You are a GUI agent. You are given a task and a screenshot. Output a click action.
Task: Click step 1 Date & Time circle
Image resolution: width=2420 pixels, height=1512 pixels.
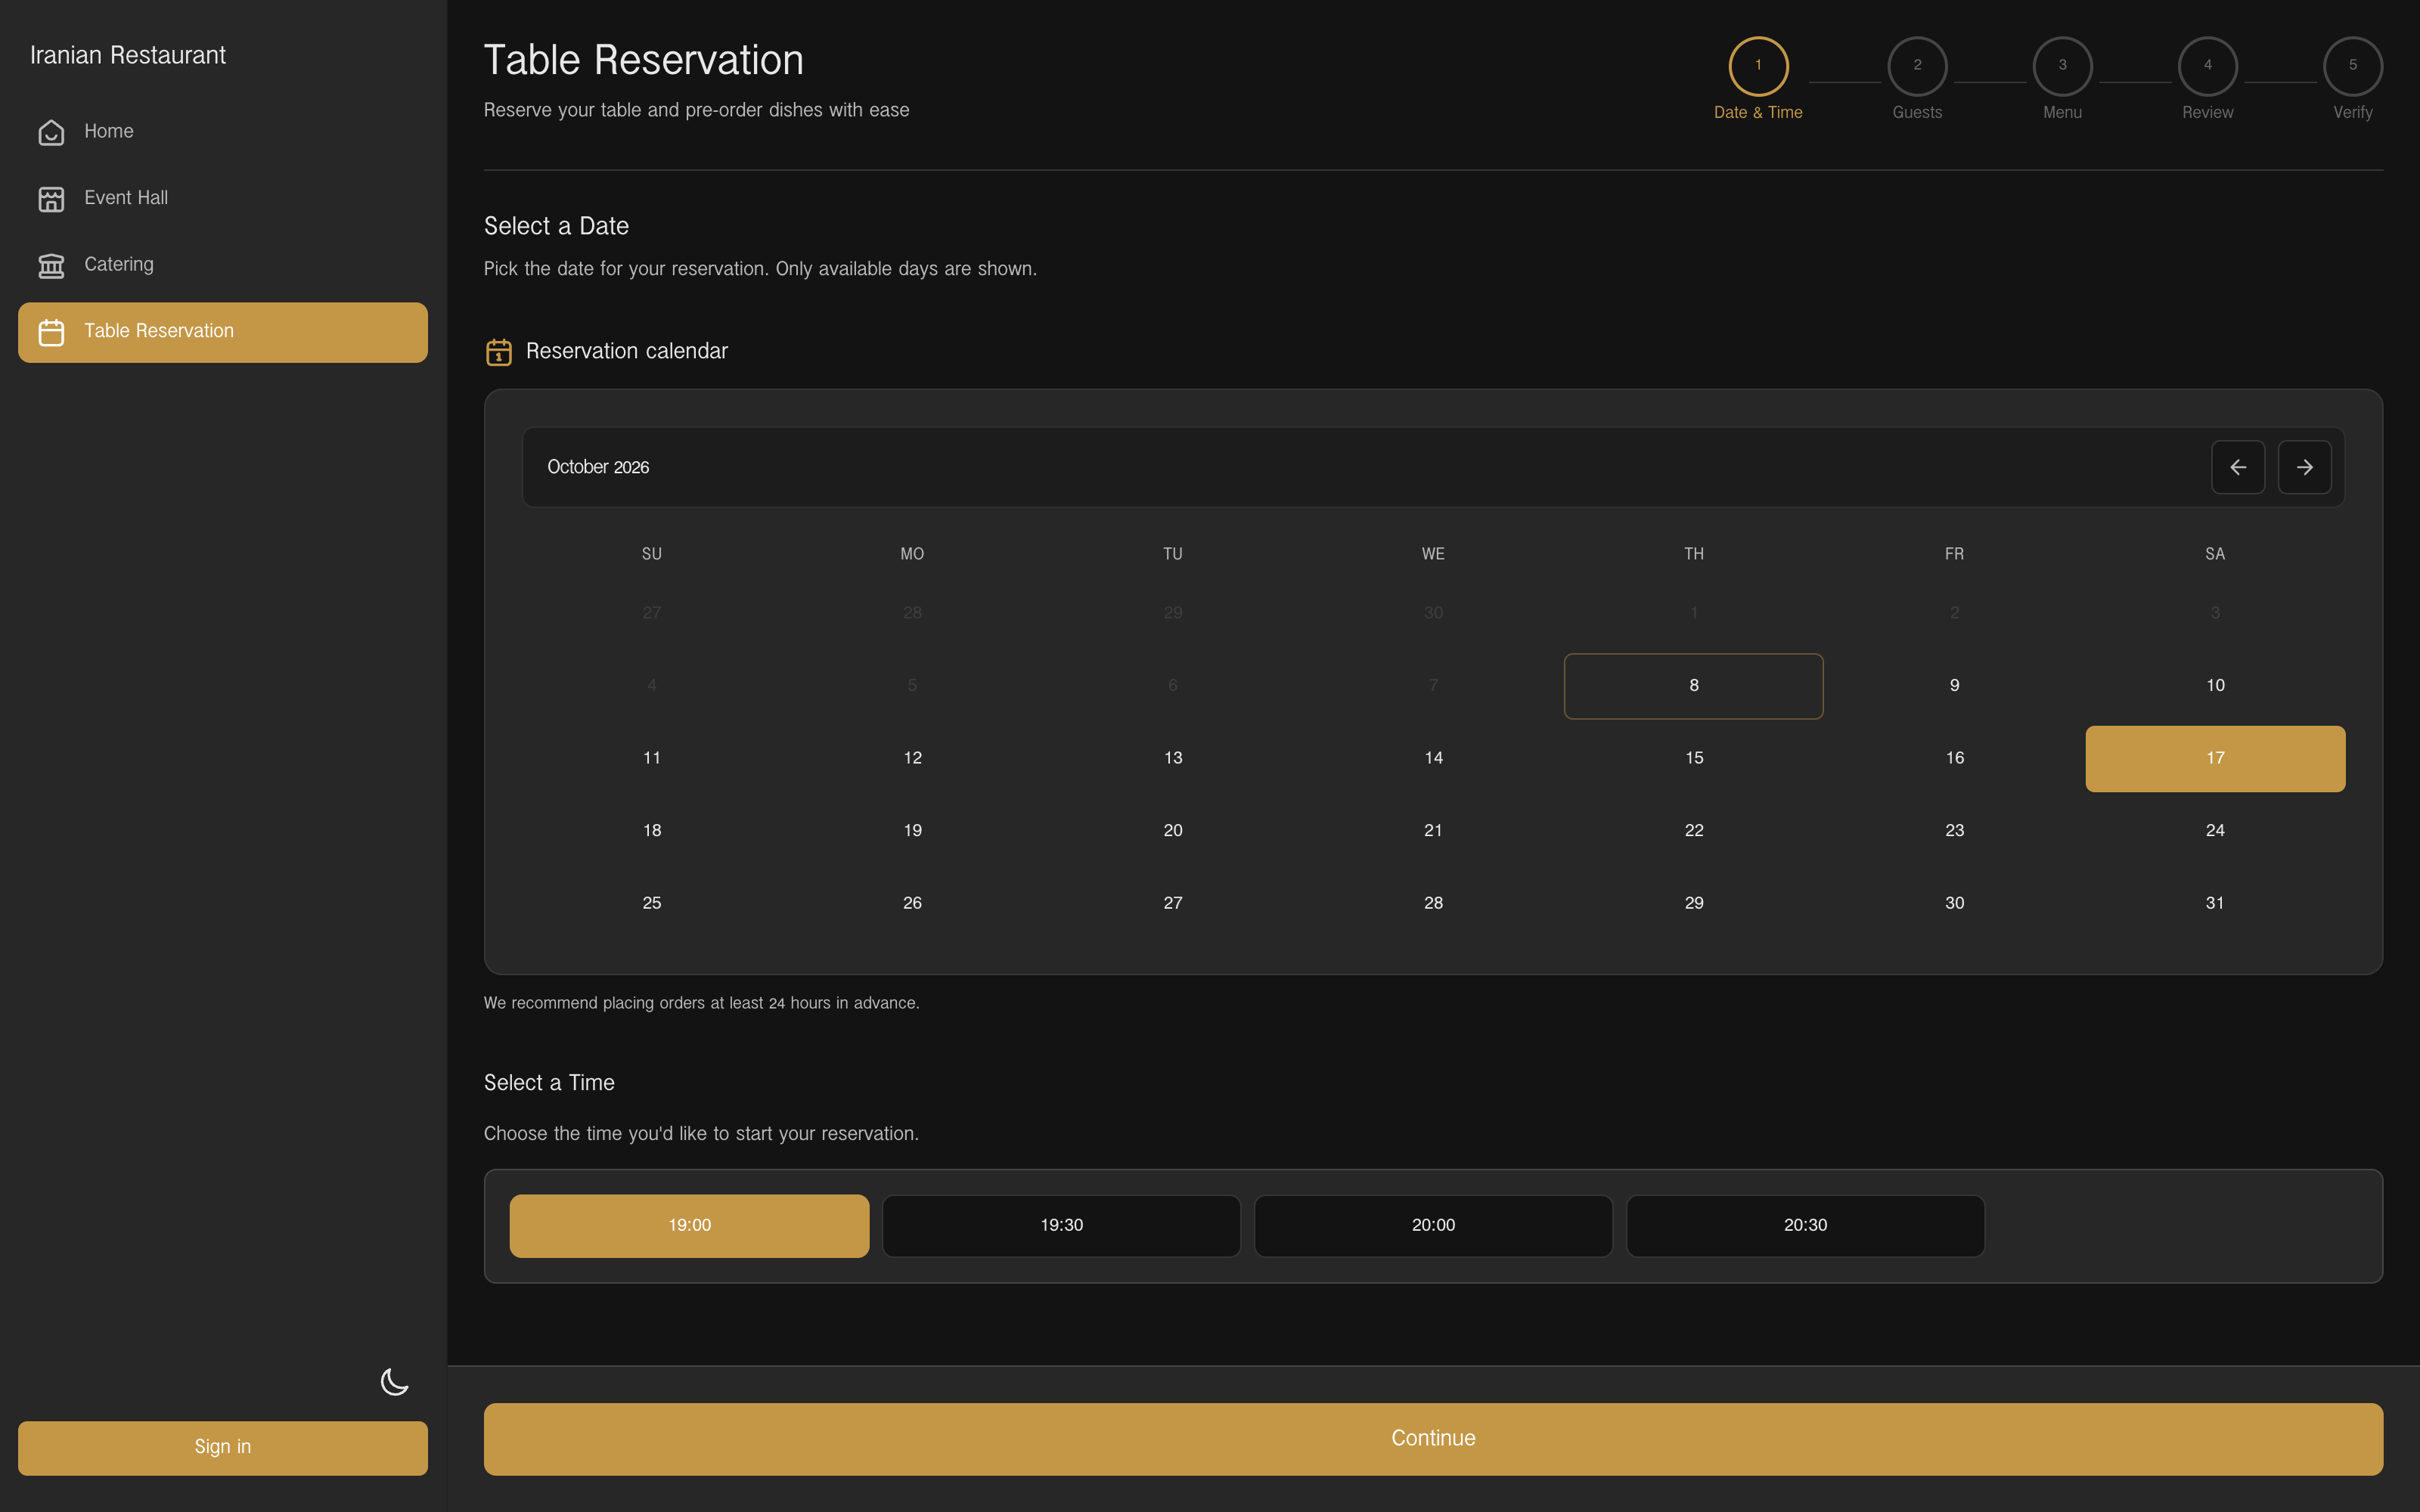tap(1758, 66)
